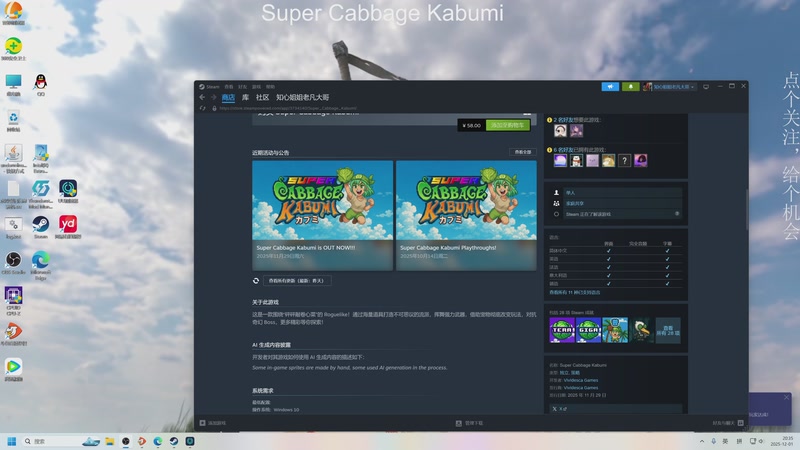
Task: Open OBS from the taskbar
Action: click(x=126, y=441)
